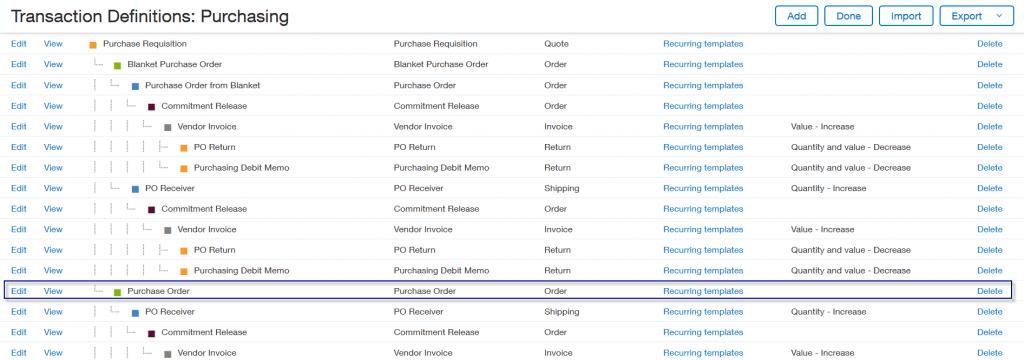Image resolution: width=1024 pixels, height=360 pixels.
Task: Click Purchase Order type cell in highlighted row
Action: [424, 291]
